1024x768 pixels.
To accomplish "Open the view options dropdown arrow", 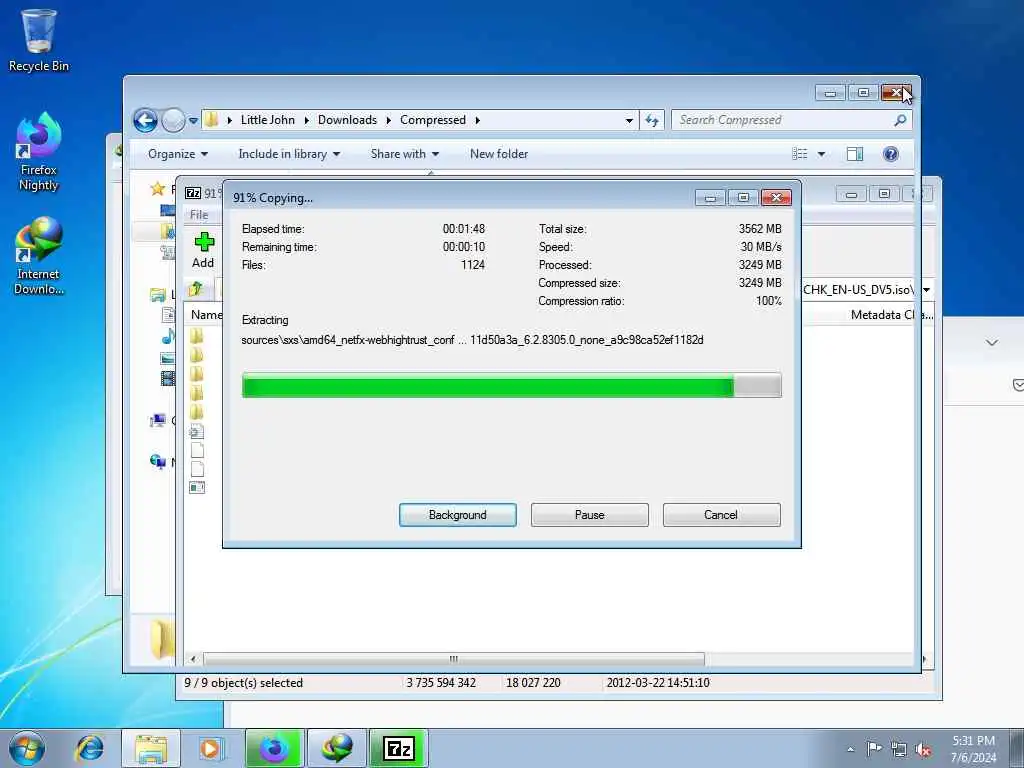I will tap(822, 154).
